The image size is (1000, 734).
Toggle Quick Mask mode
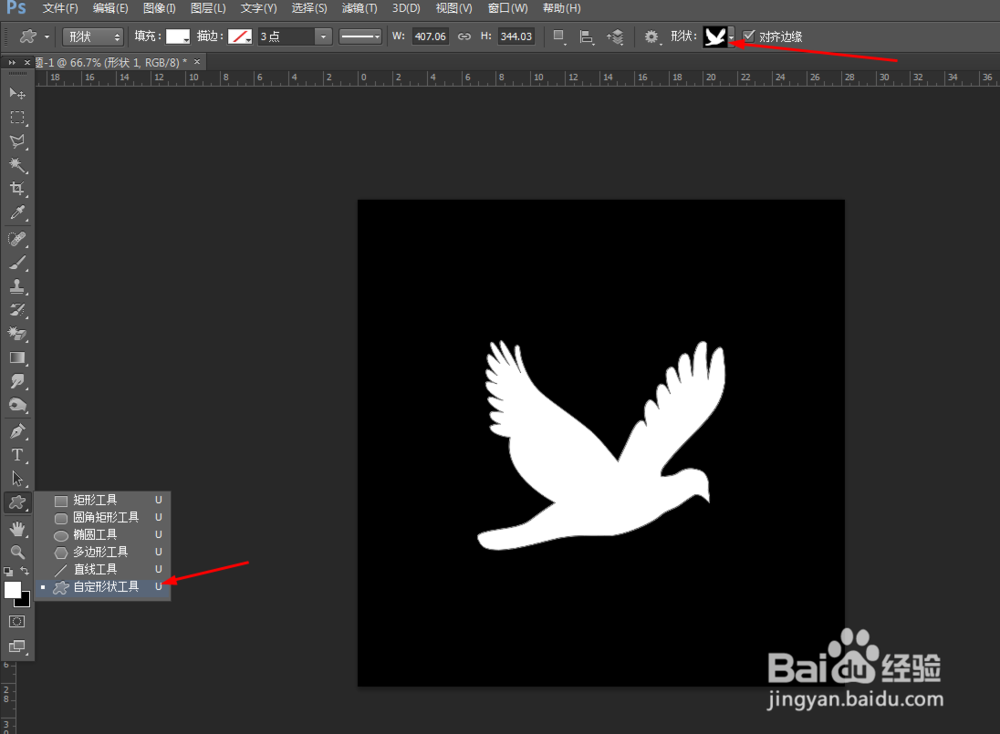click(17, 621)
